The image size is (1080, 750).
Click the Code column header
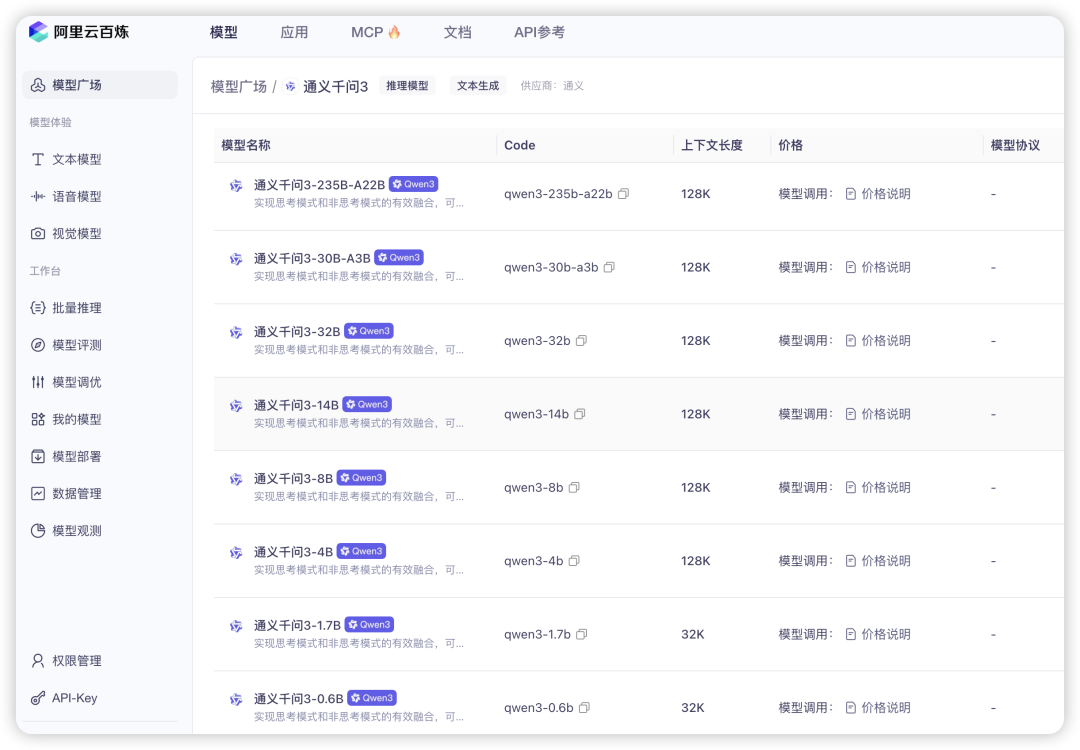(x=519, y=145)
